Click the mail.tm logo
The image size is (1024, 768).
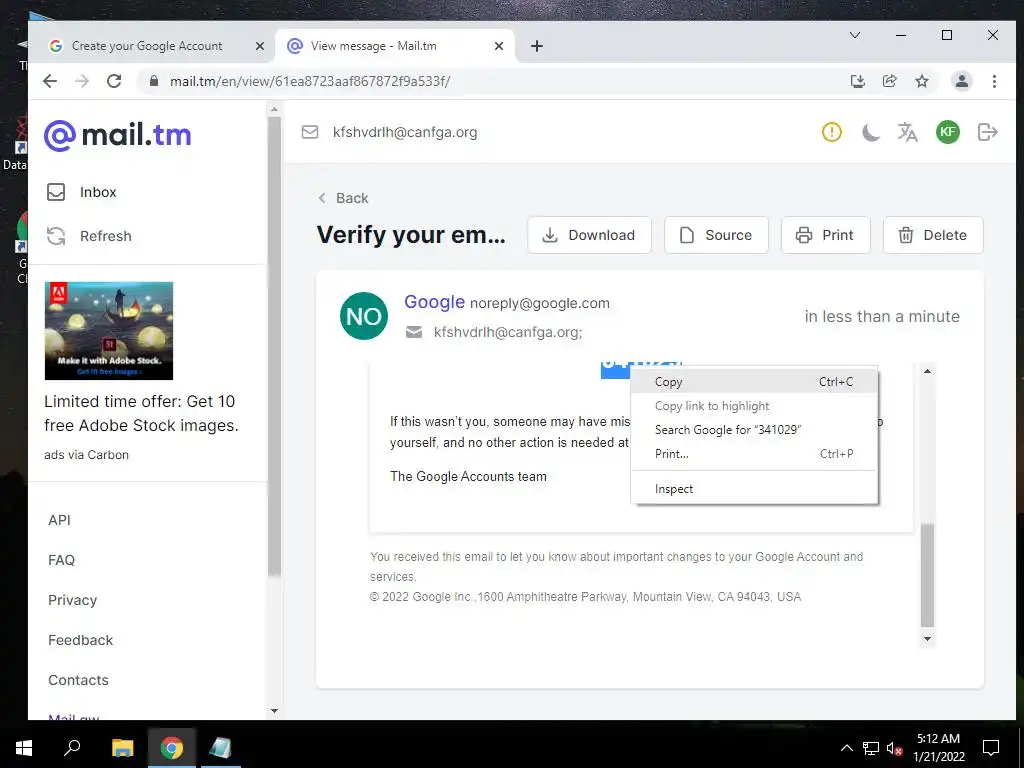coord(118,135)
